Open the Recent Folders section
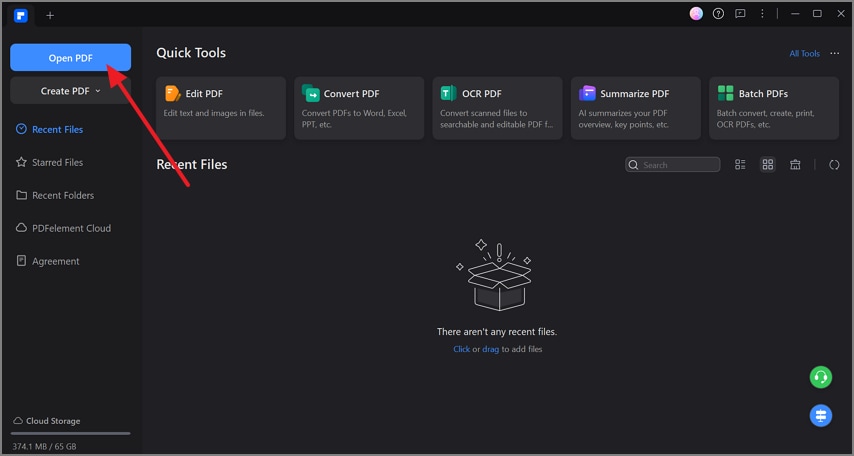Viewport: 854px width, 456px height. (x=63, y=195)
